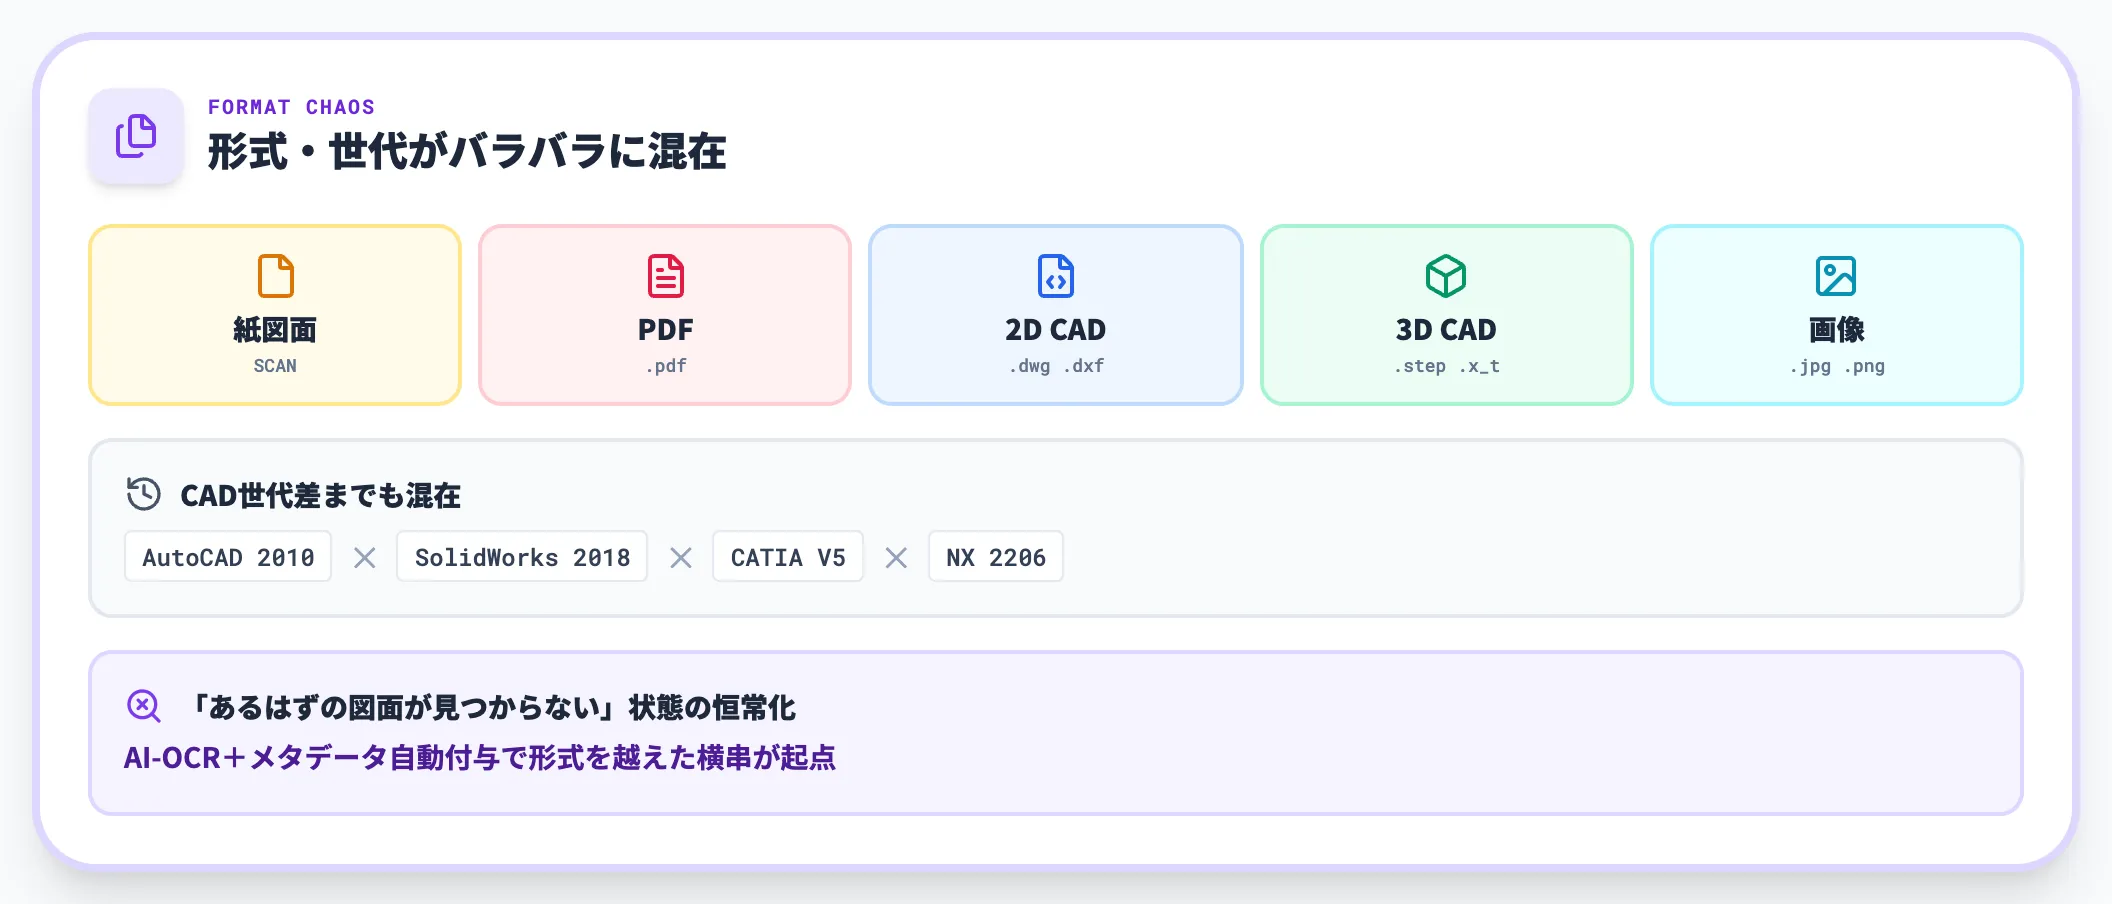This screenshot has width=2112, height=904.
Task: Click the green 3D cube icon on 3D CAD card
Action: click(1446, 276)
